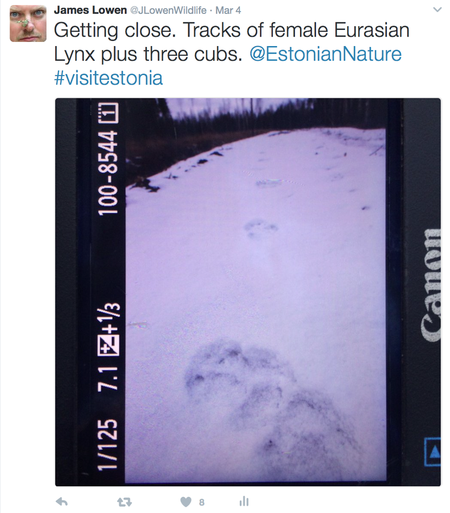Open the @EstonianNature mention
Screen dimensions: 450x513
click(325, 54)
